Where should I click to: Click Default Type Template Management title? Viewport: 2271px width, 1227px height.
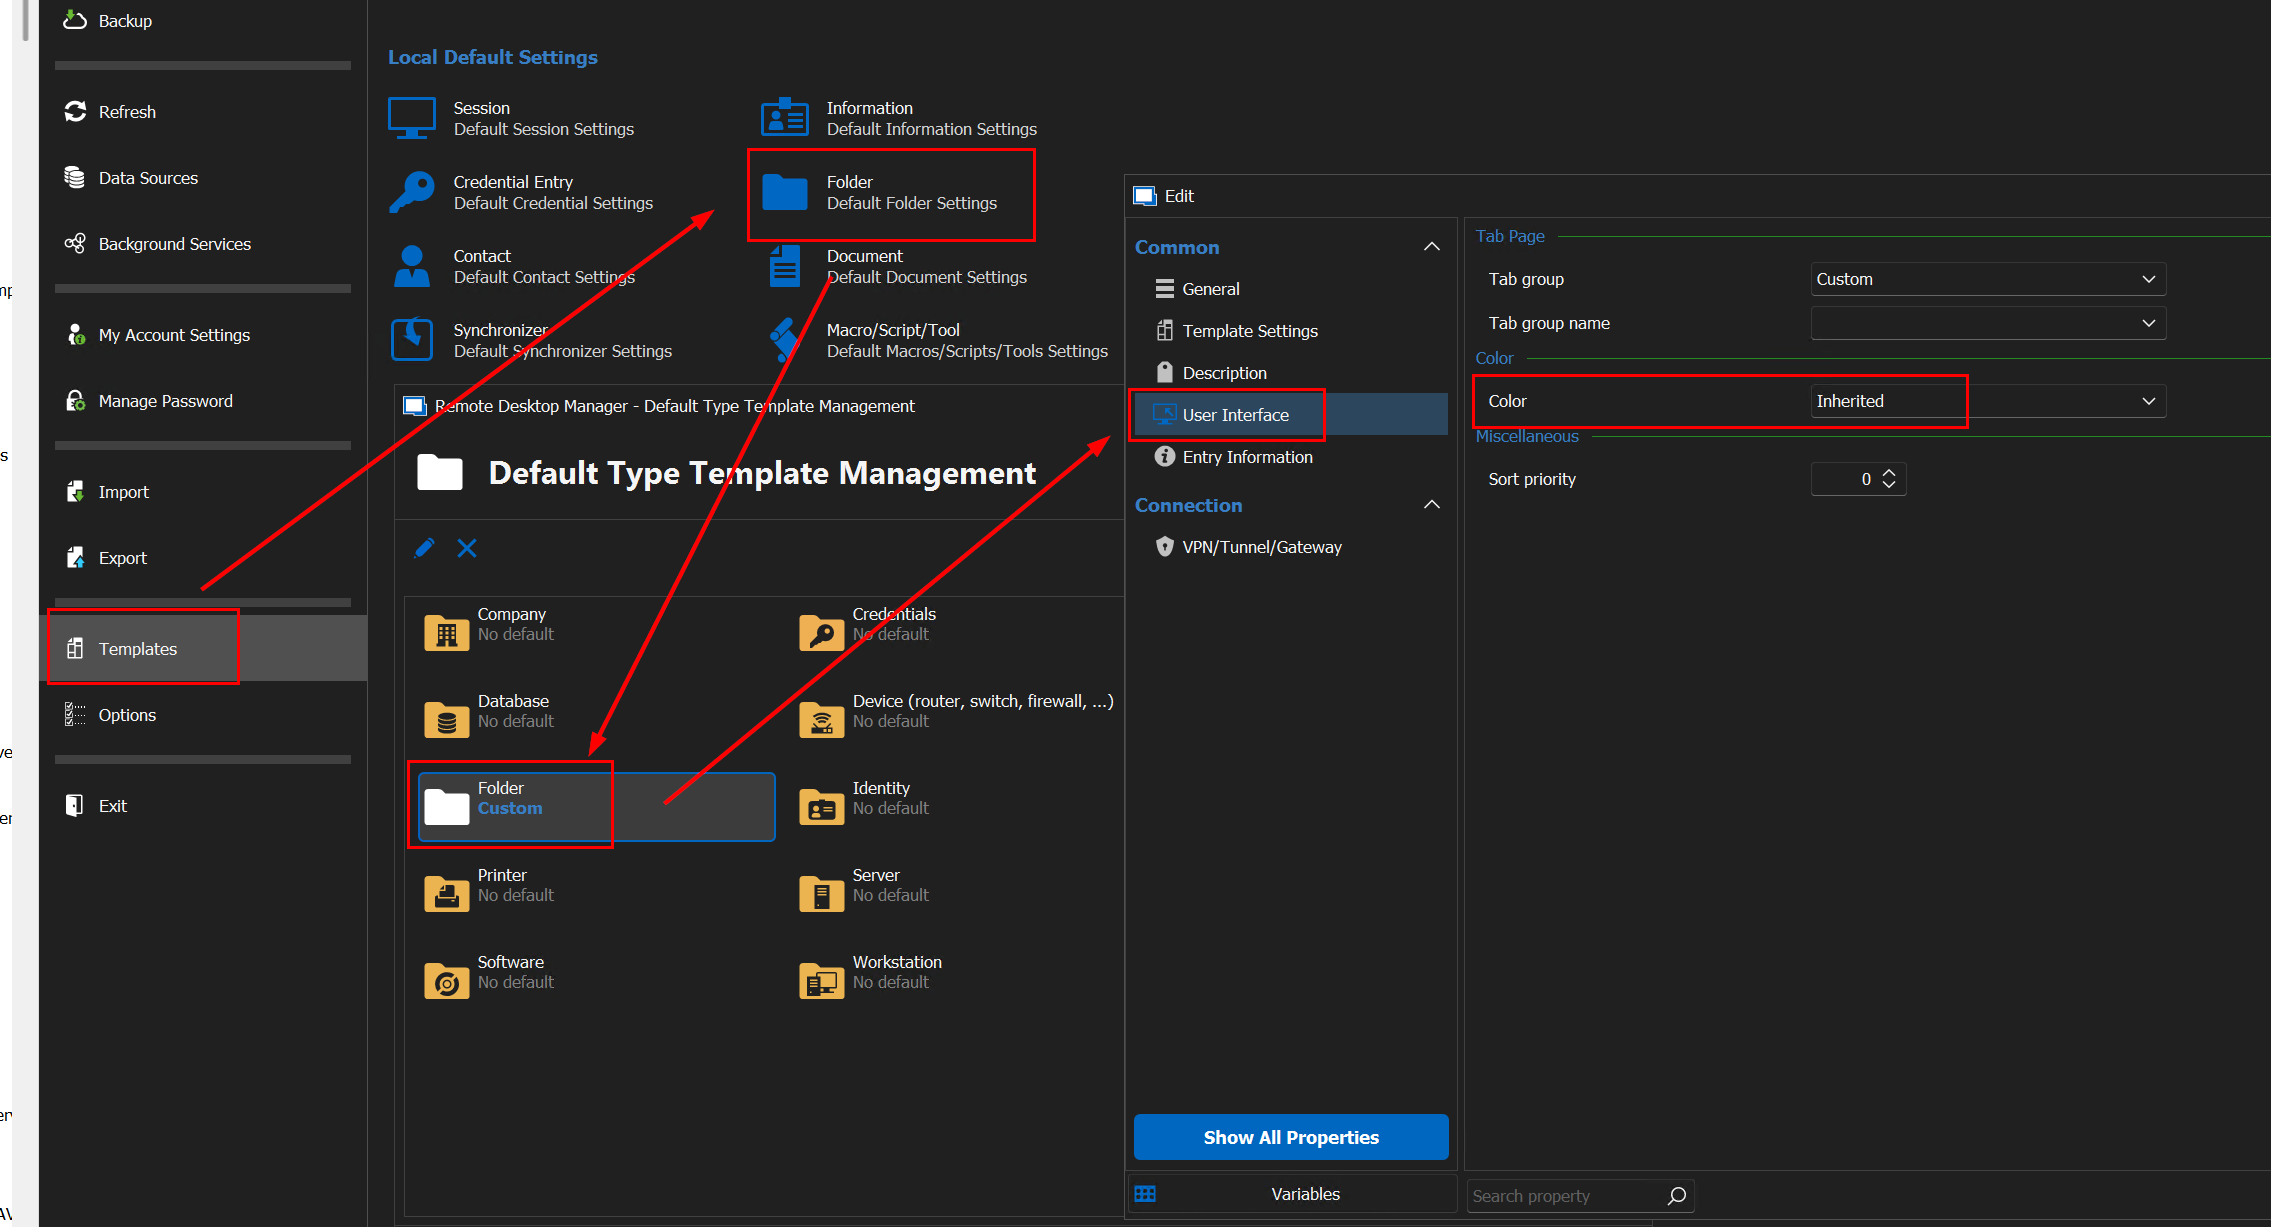click(x=762, y=473)
